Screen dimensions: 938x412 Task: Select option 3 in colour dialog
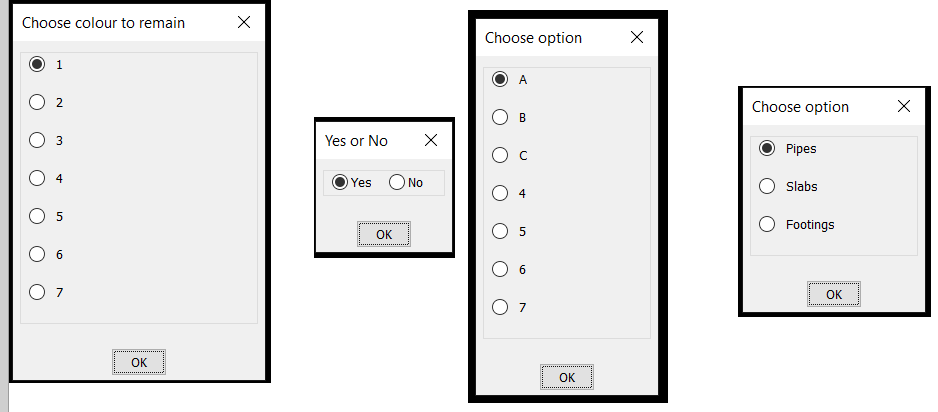click(x=38, y=140)
